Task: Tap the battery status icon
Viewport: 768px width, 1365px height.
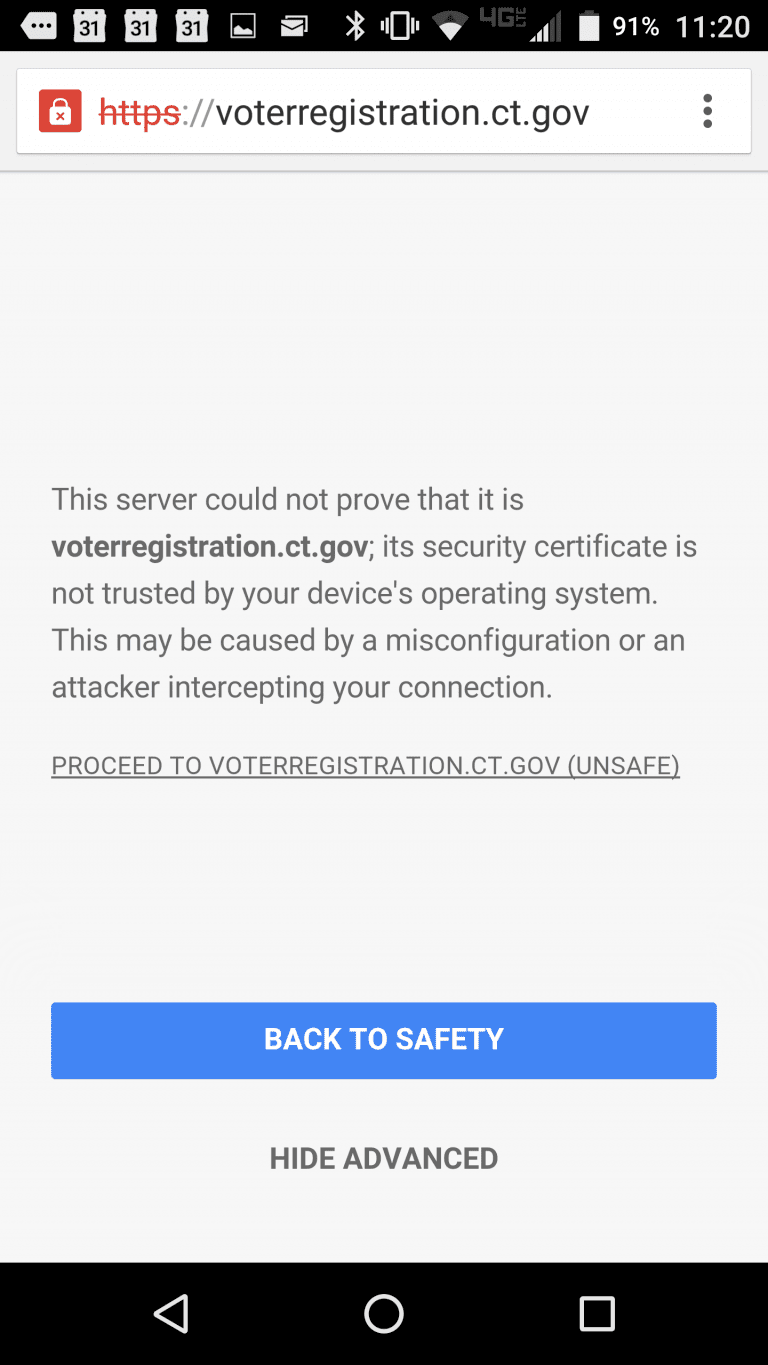Action: 589,27
